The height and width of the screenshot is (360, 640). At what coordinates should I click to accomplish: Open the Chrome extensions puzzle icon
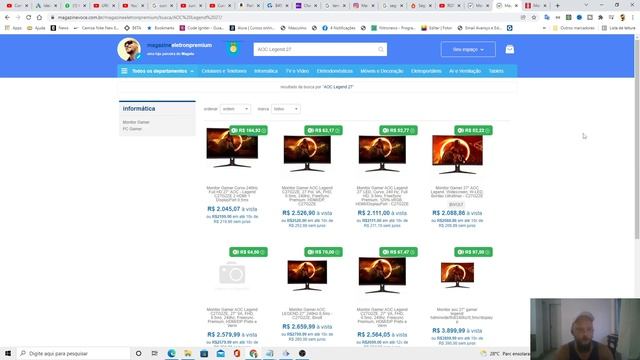click(x=600, y=18)
